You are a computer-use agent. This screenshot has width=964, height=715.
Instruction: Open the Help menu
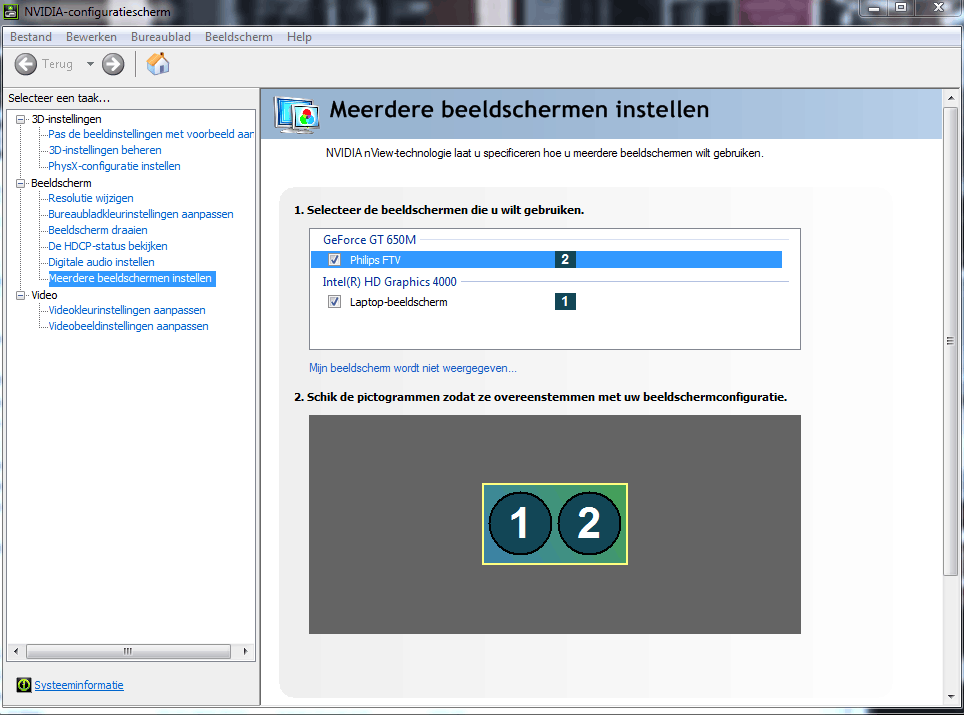pos(299,37)
